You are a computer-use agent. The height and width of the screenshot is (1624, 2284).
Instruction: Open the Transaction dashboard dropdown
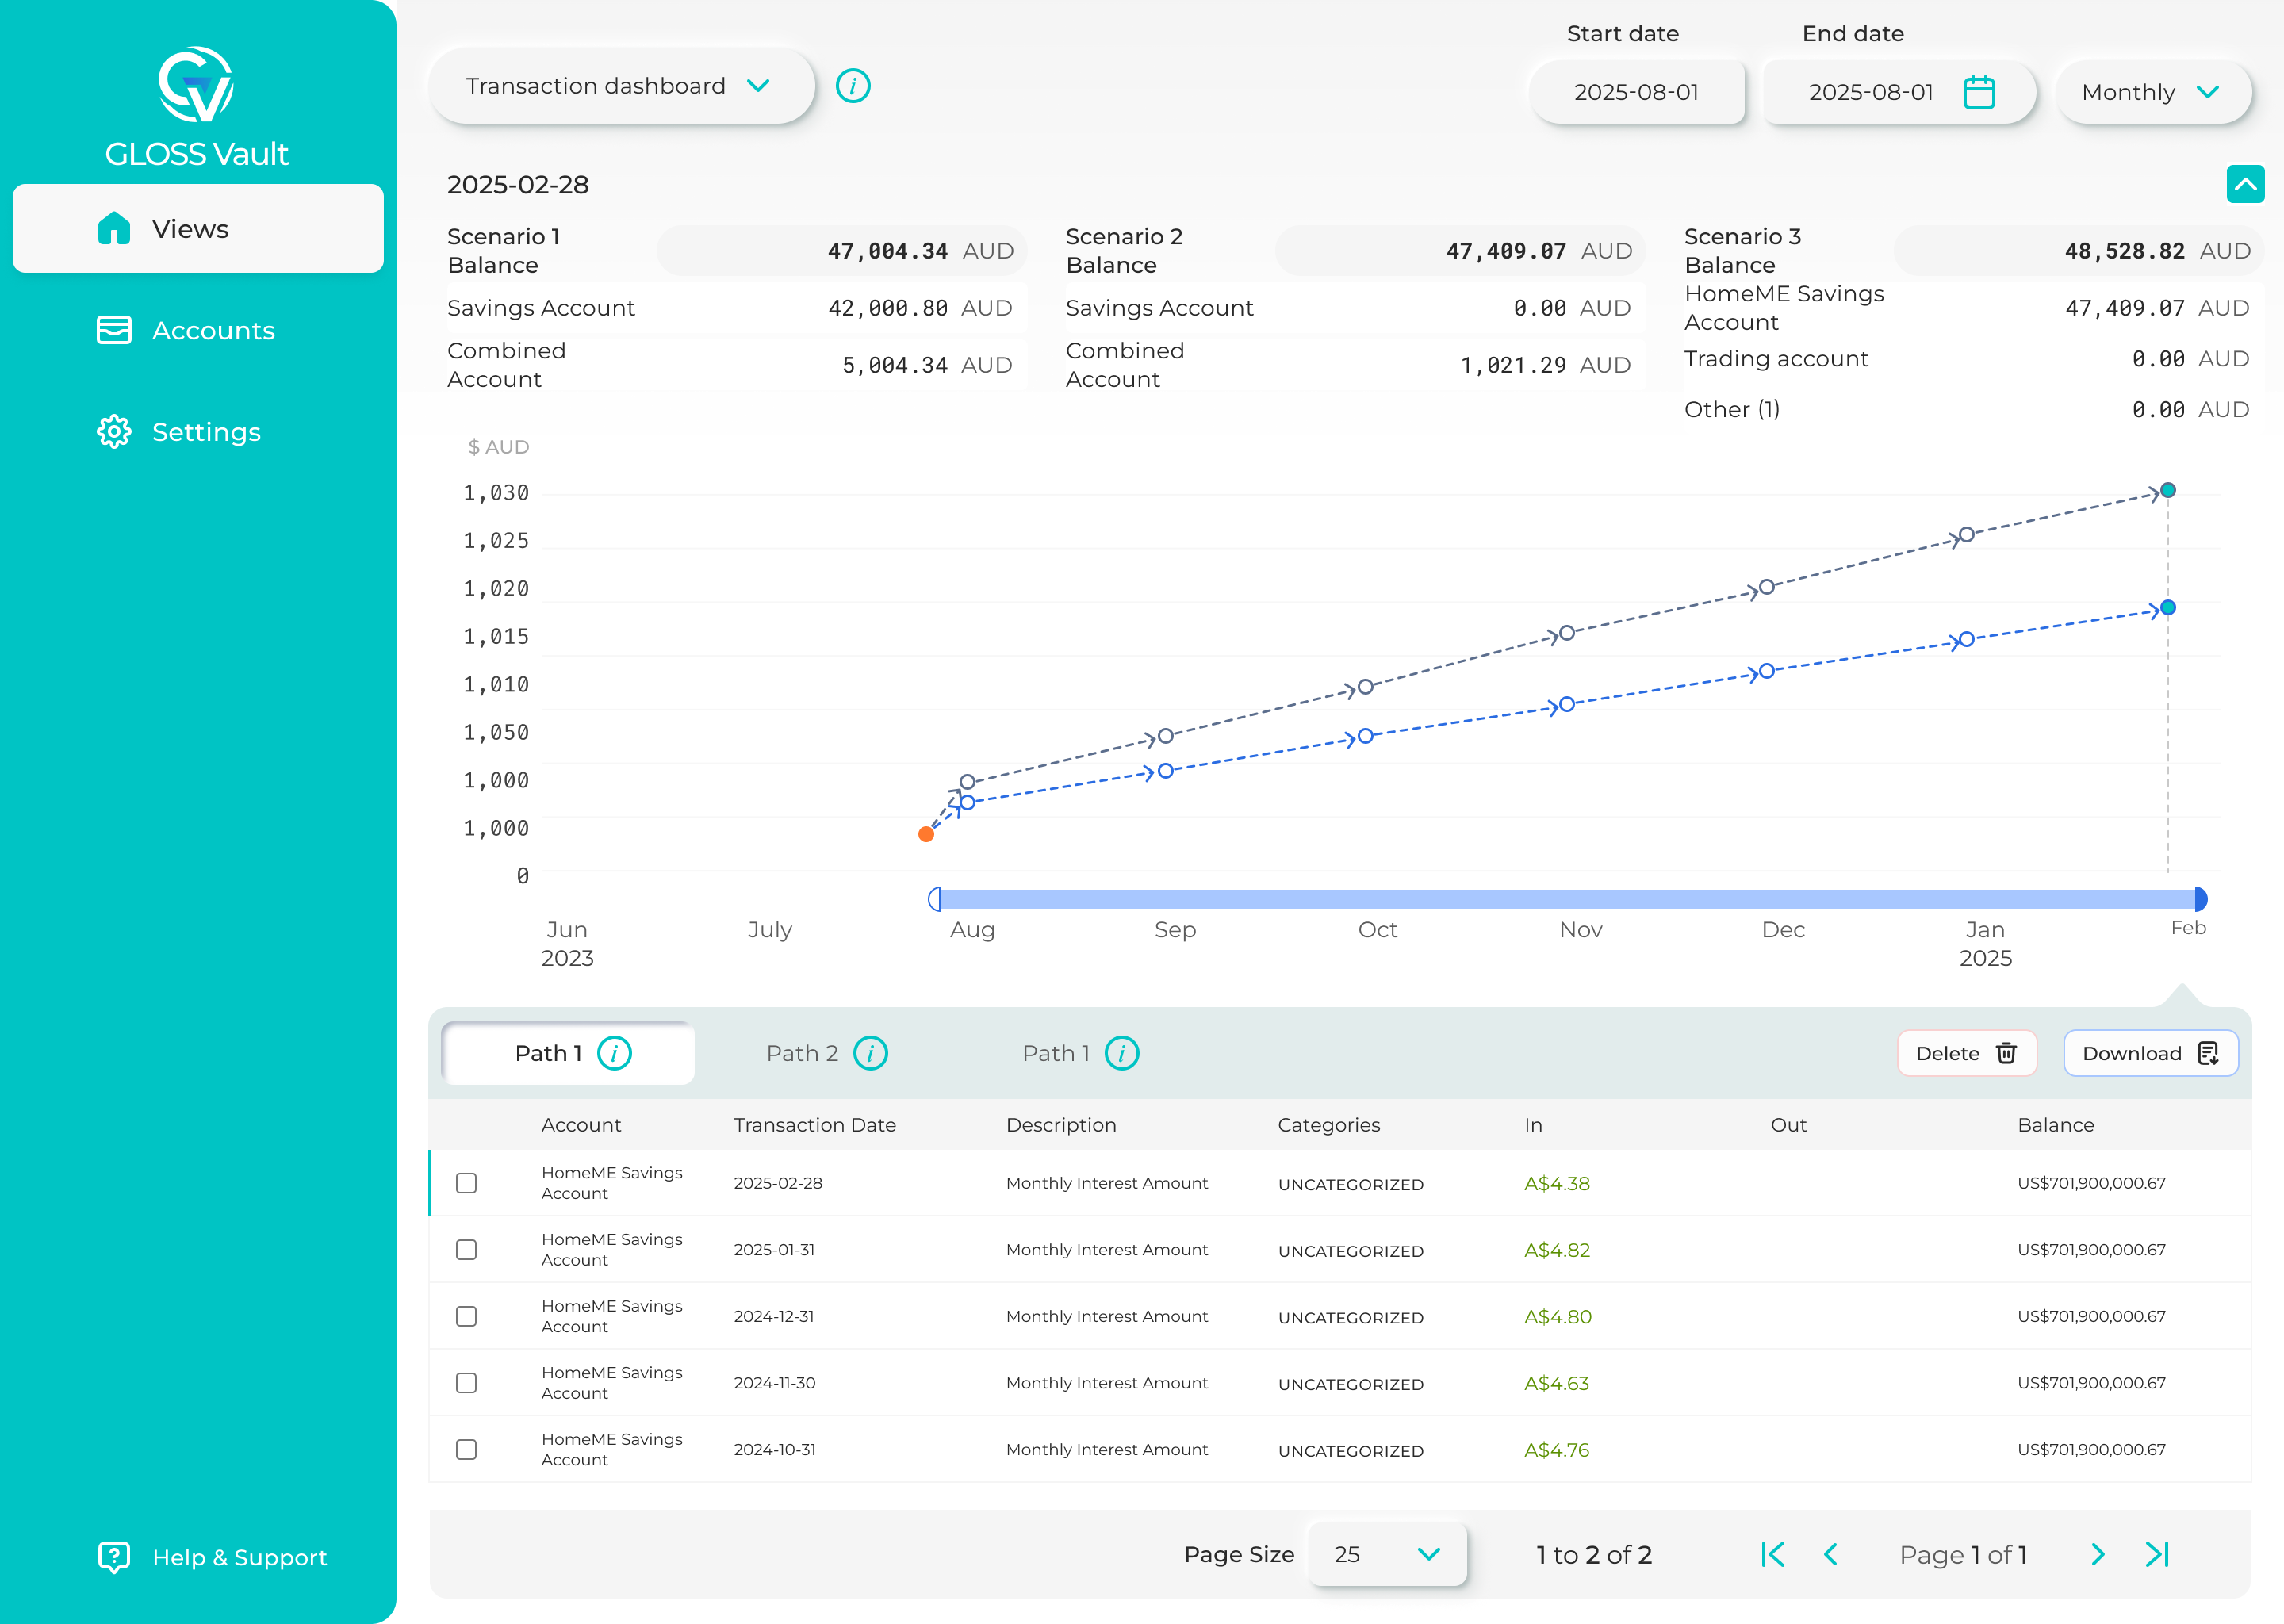[x=621, y=86]
